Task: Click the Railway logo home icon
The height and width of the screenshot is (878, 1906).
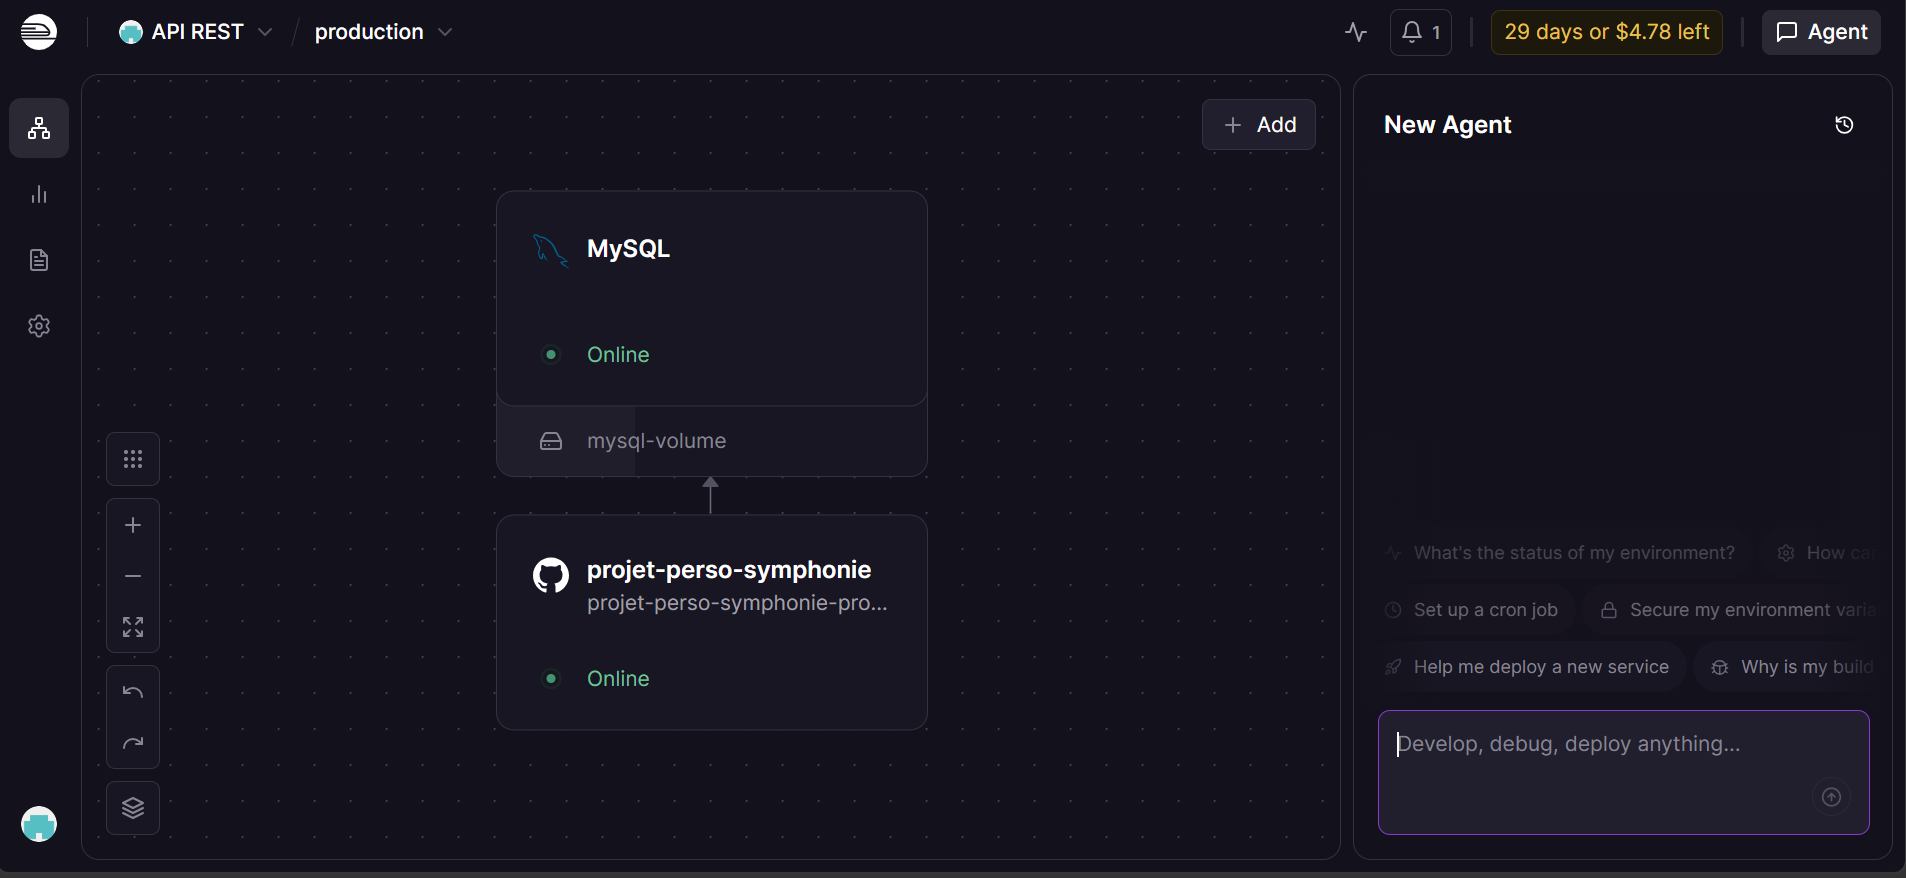Action: coord(39,32)
